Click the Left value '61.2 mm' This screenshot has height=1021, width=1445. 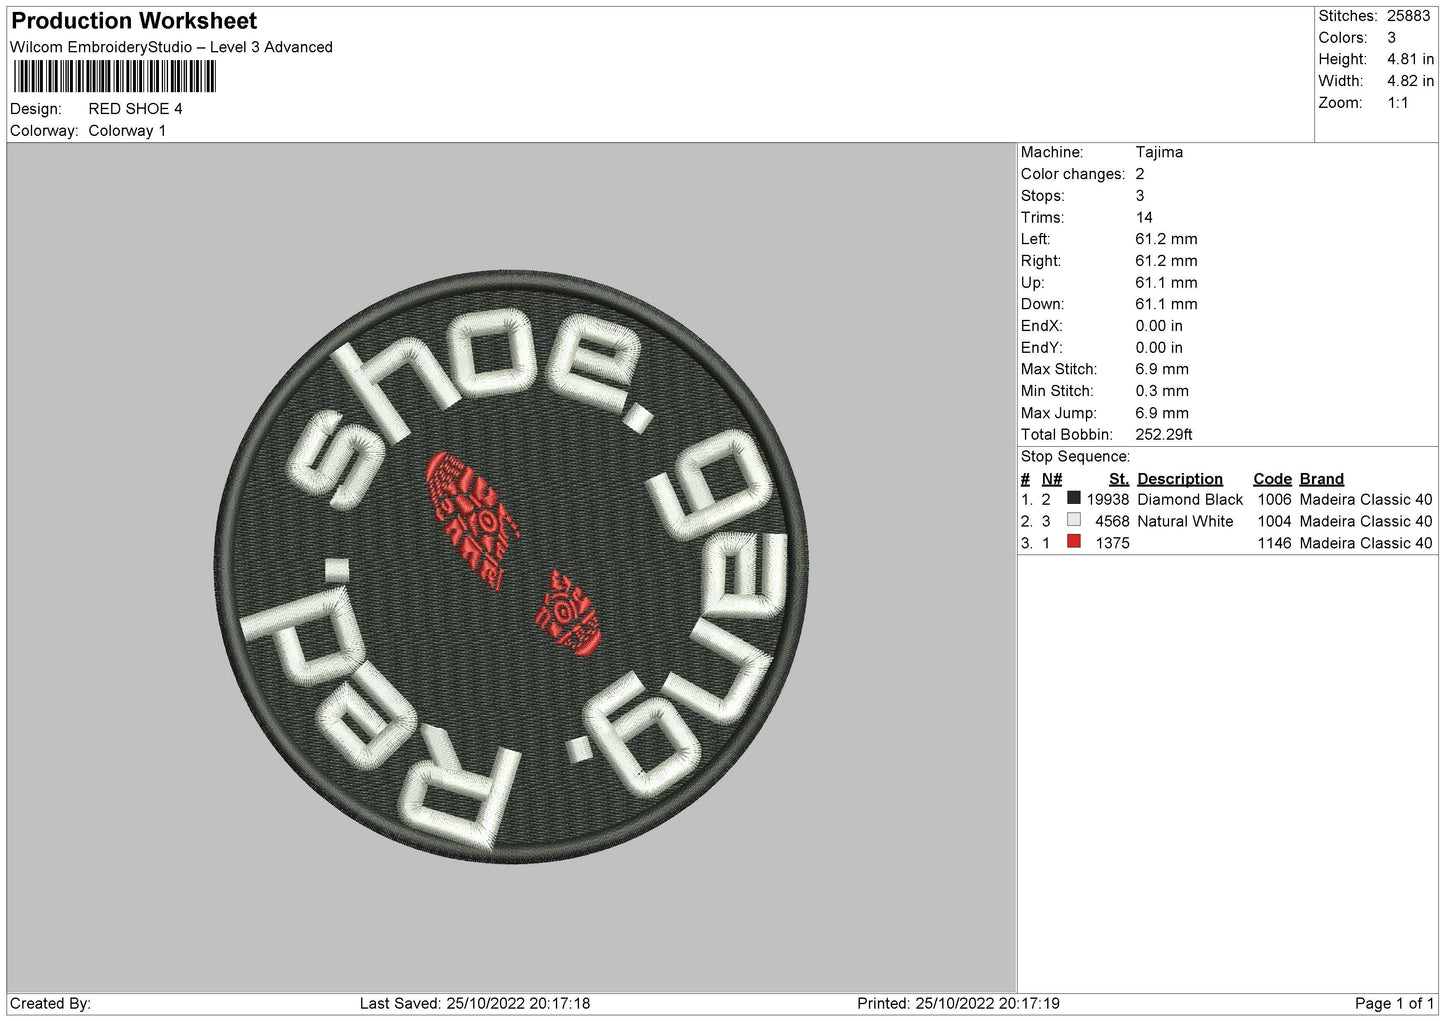pos(1166,239)
